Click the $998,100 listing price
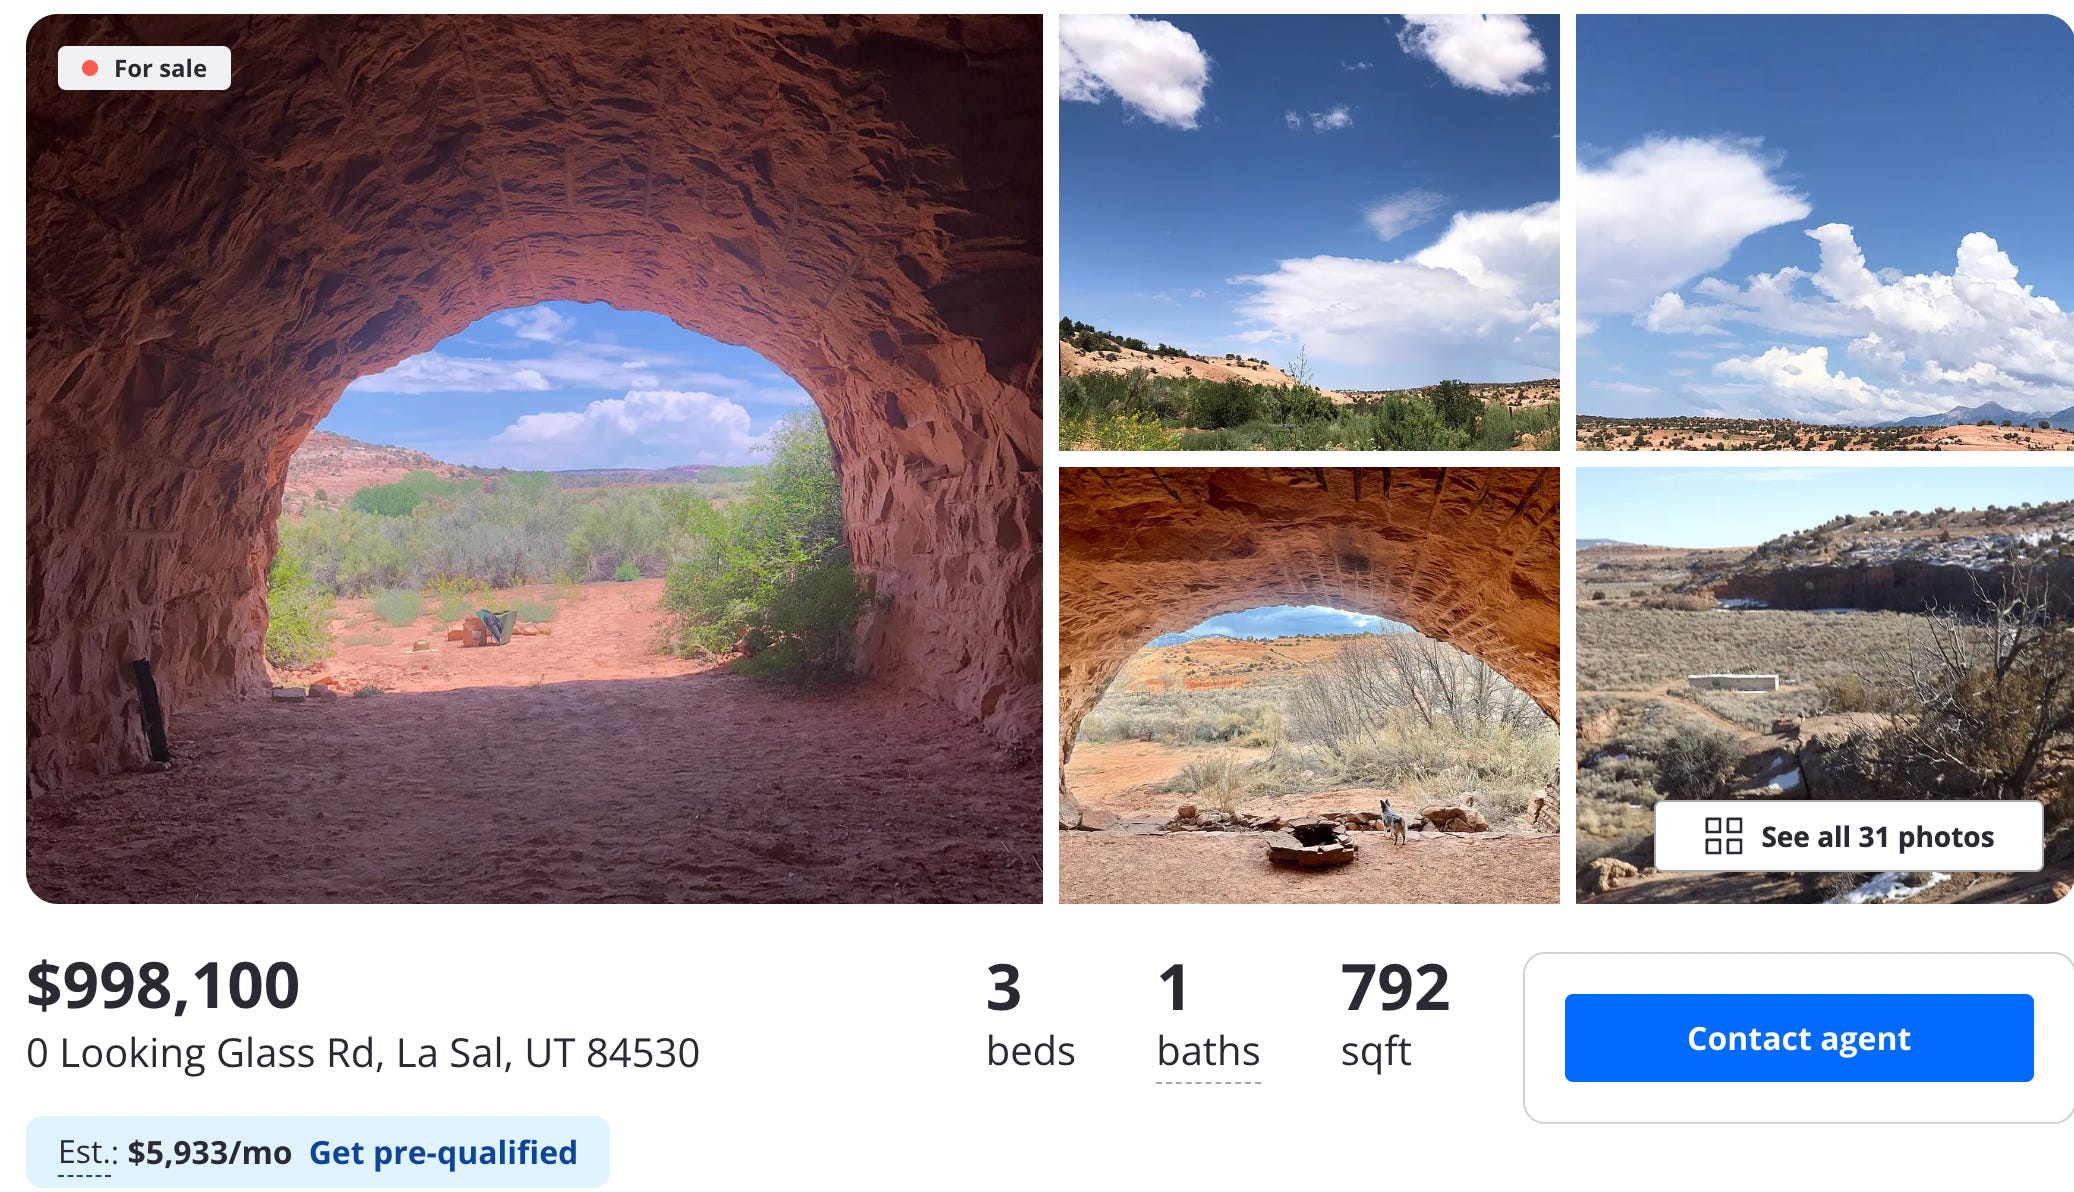Viewport: 2074px width, 1192px height. tap(163, 985)
